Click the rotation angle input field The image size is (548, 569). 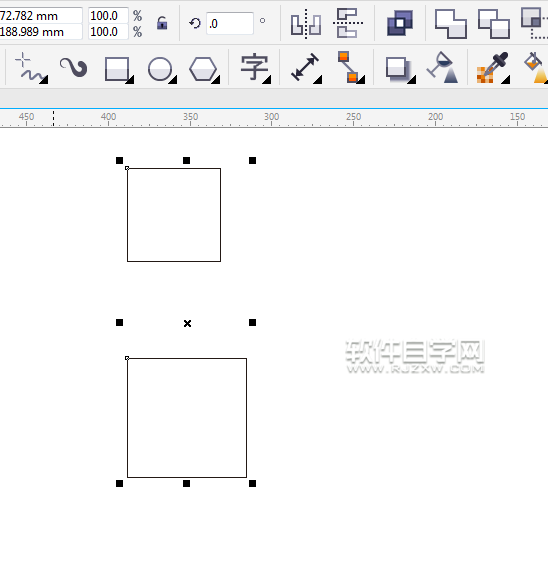coord(230,24)
